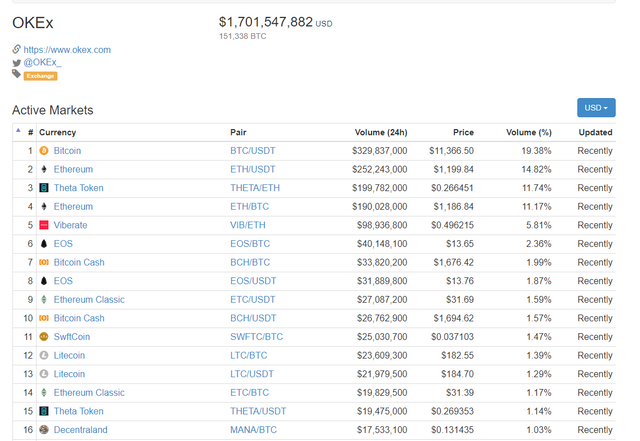The height and width of the screenshot is (441, 640).
Task: Click the tag icon next to Exchange
Action: click(x=16, y=74)
